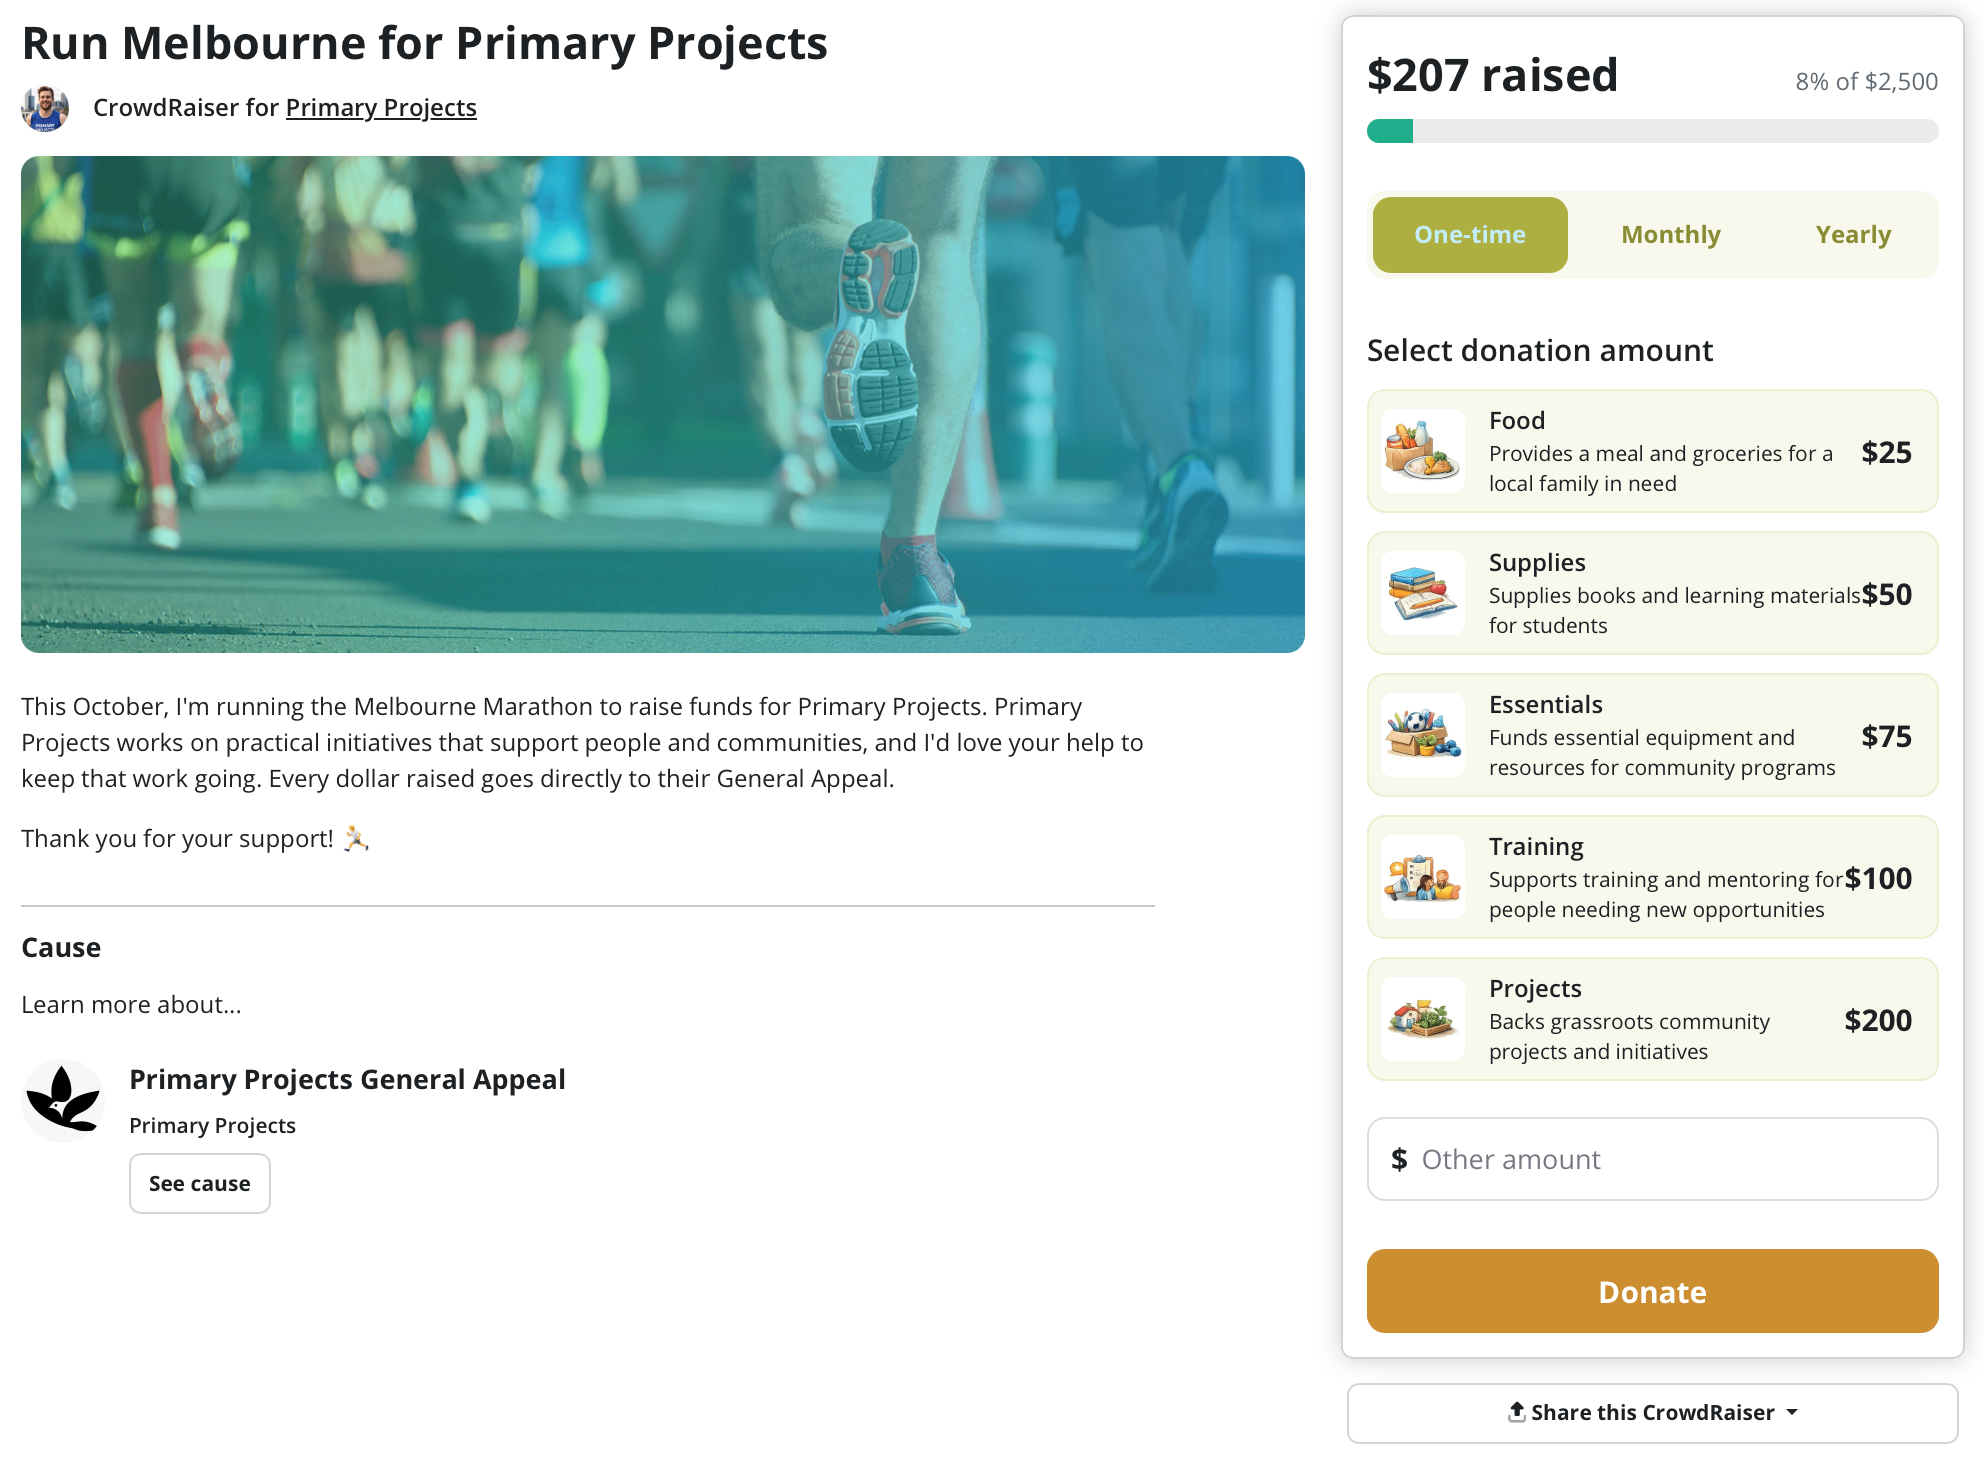Open the See cause button
Viewport: 1984px width, 1460px height.
click(199, 1183)
